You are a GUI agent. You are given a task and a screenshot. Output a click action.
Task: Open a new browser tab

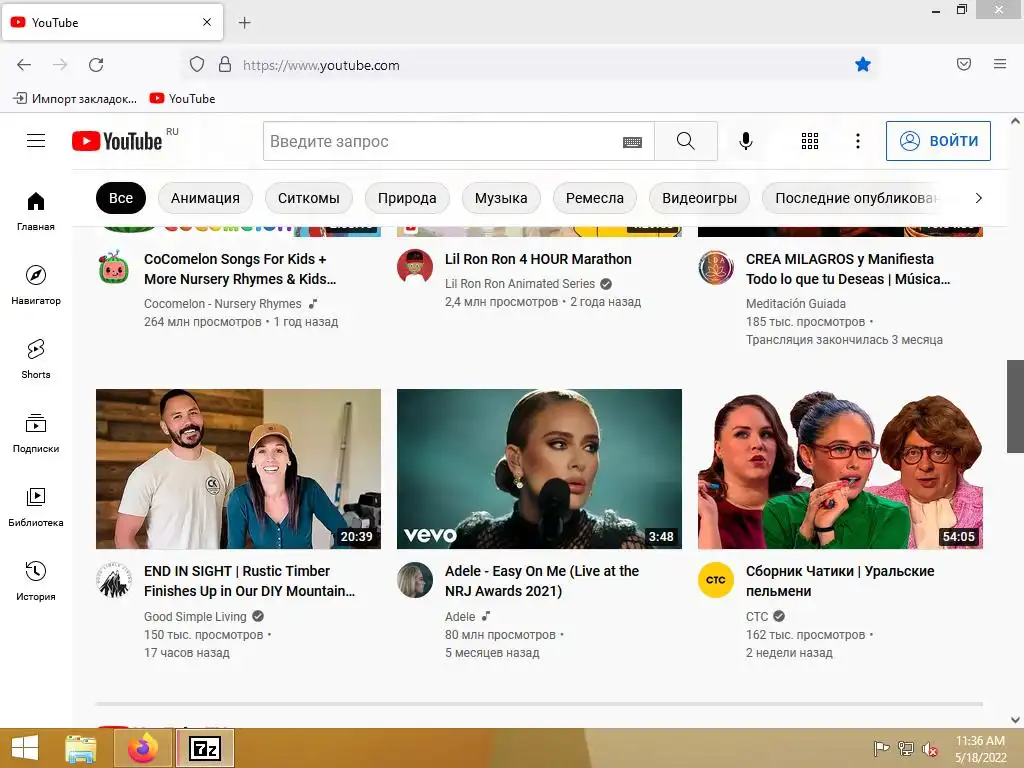click(244, 23)
